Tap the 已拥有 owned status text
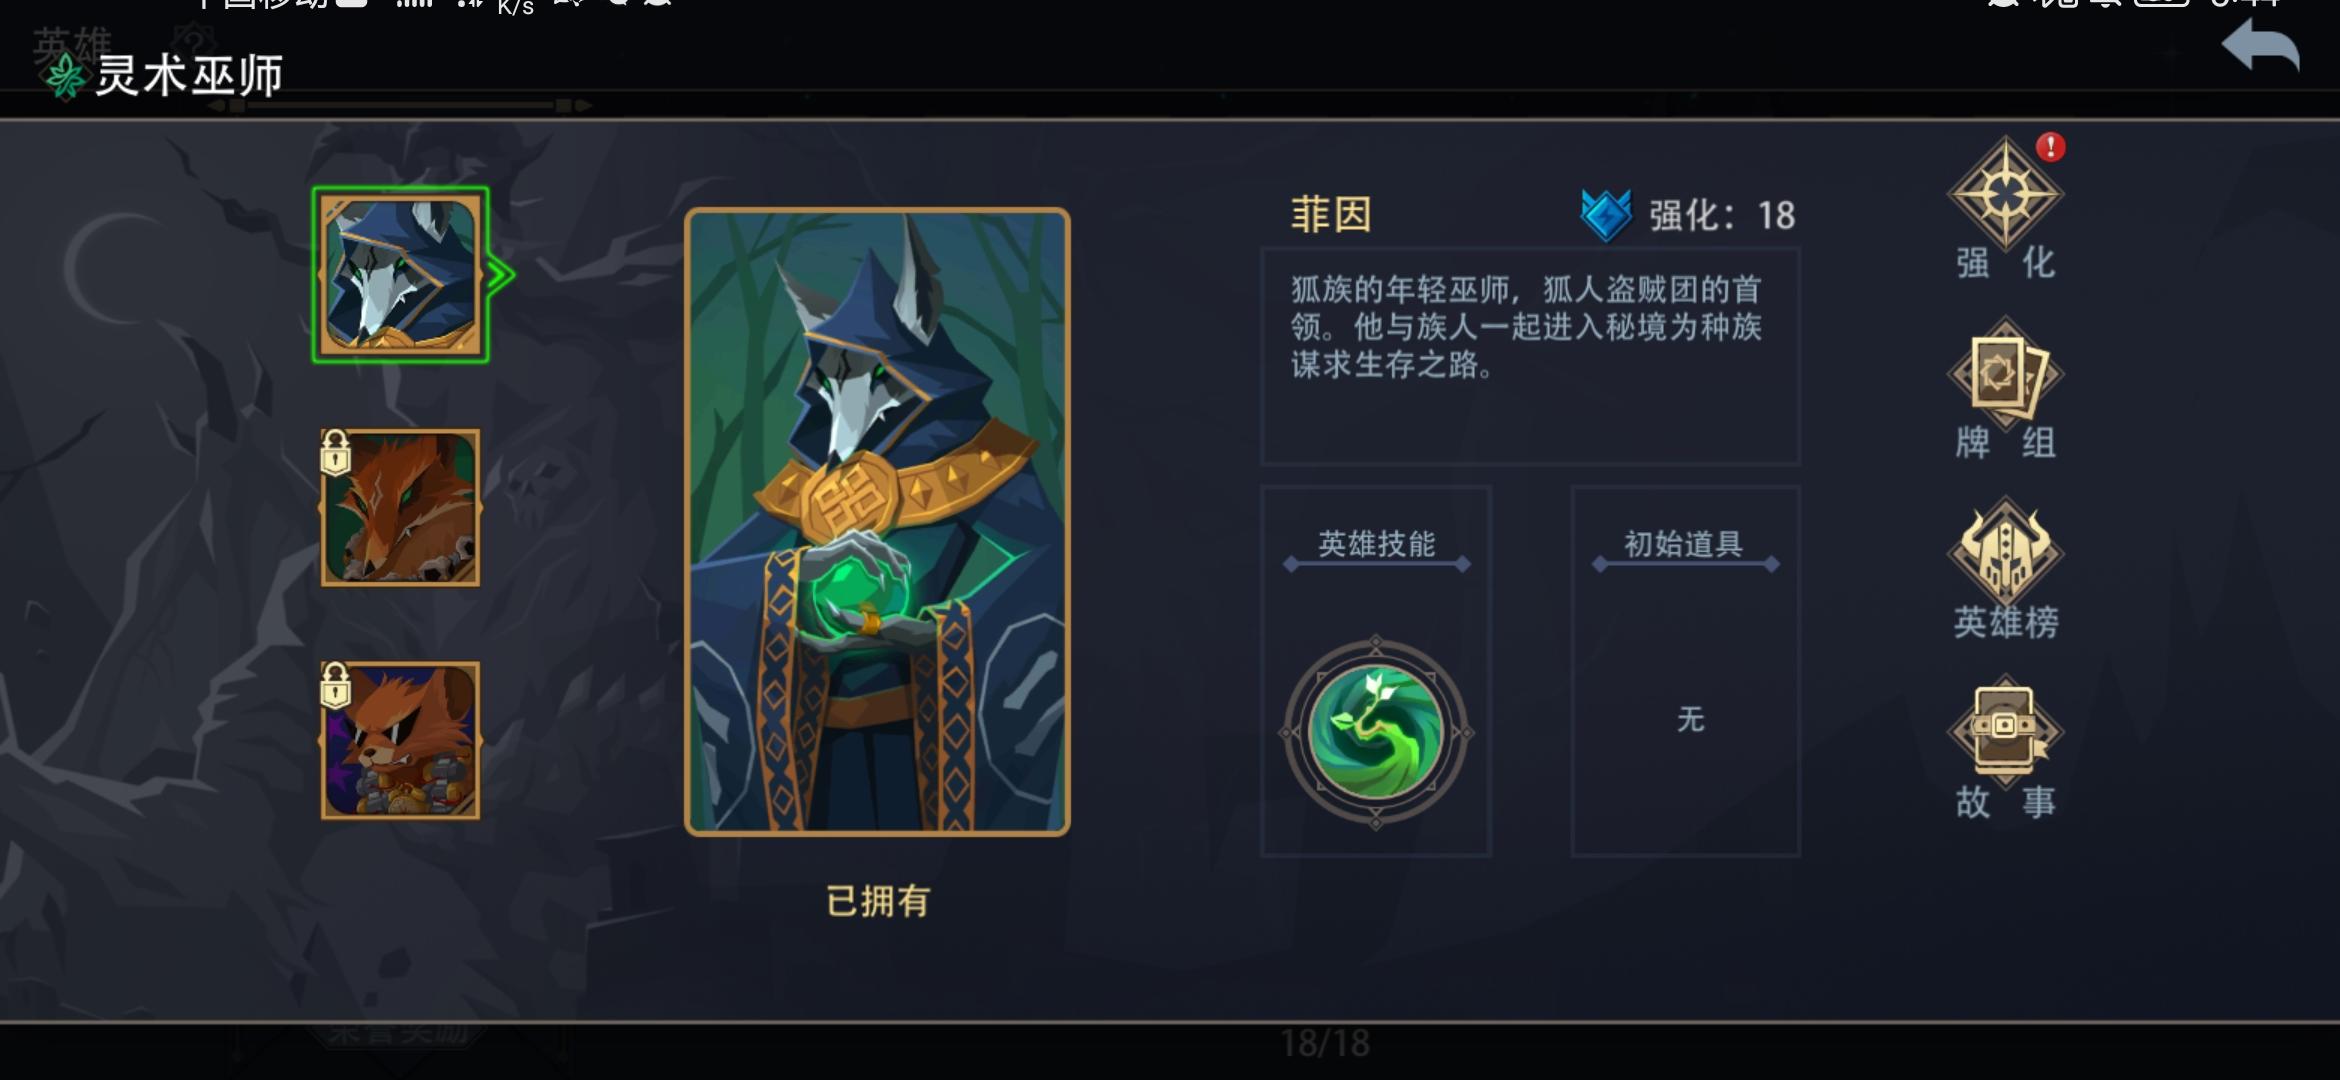The image size is (2340, 1080). click(x=878, y=901)
